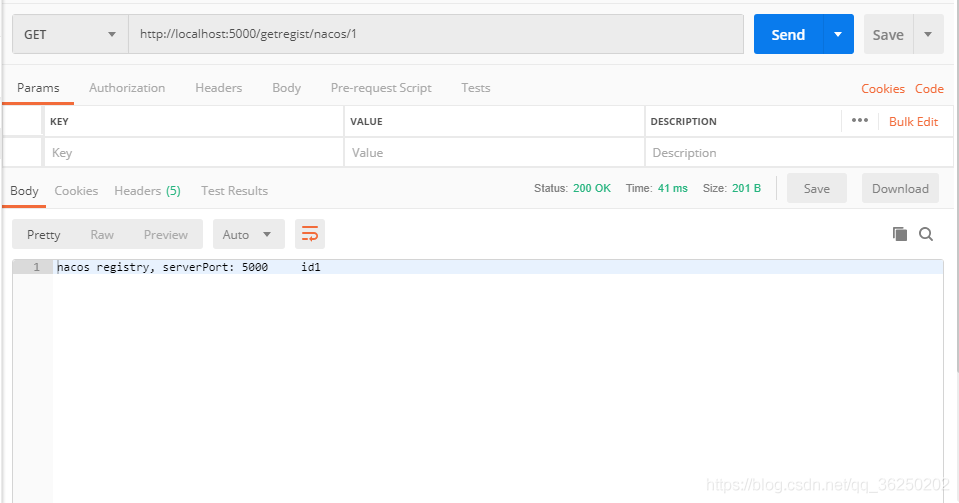Click the DESCRIPTION column header
The height and width of the screenshot is (503, 959).
pyautogui.click(x=683, y=121)
